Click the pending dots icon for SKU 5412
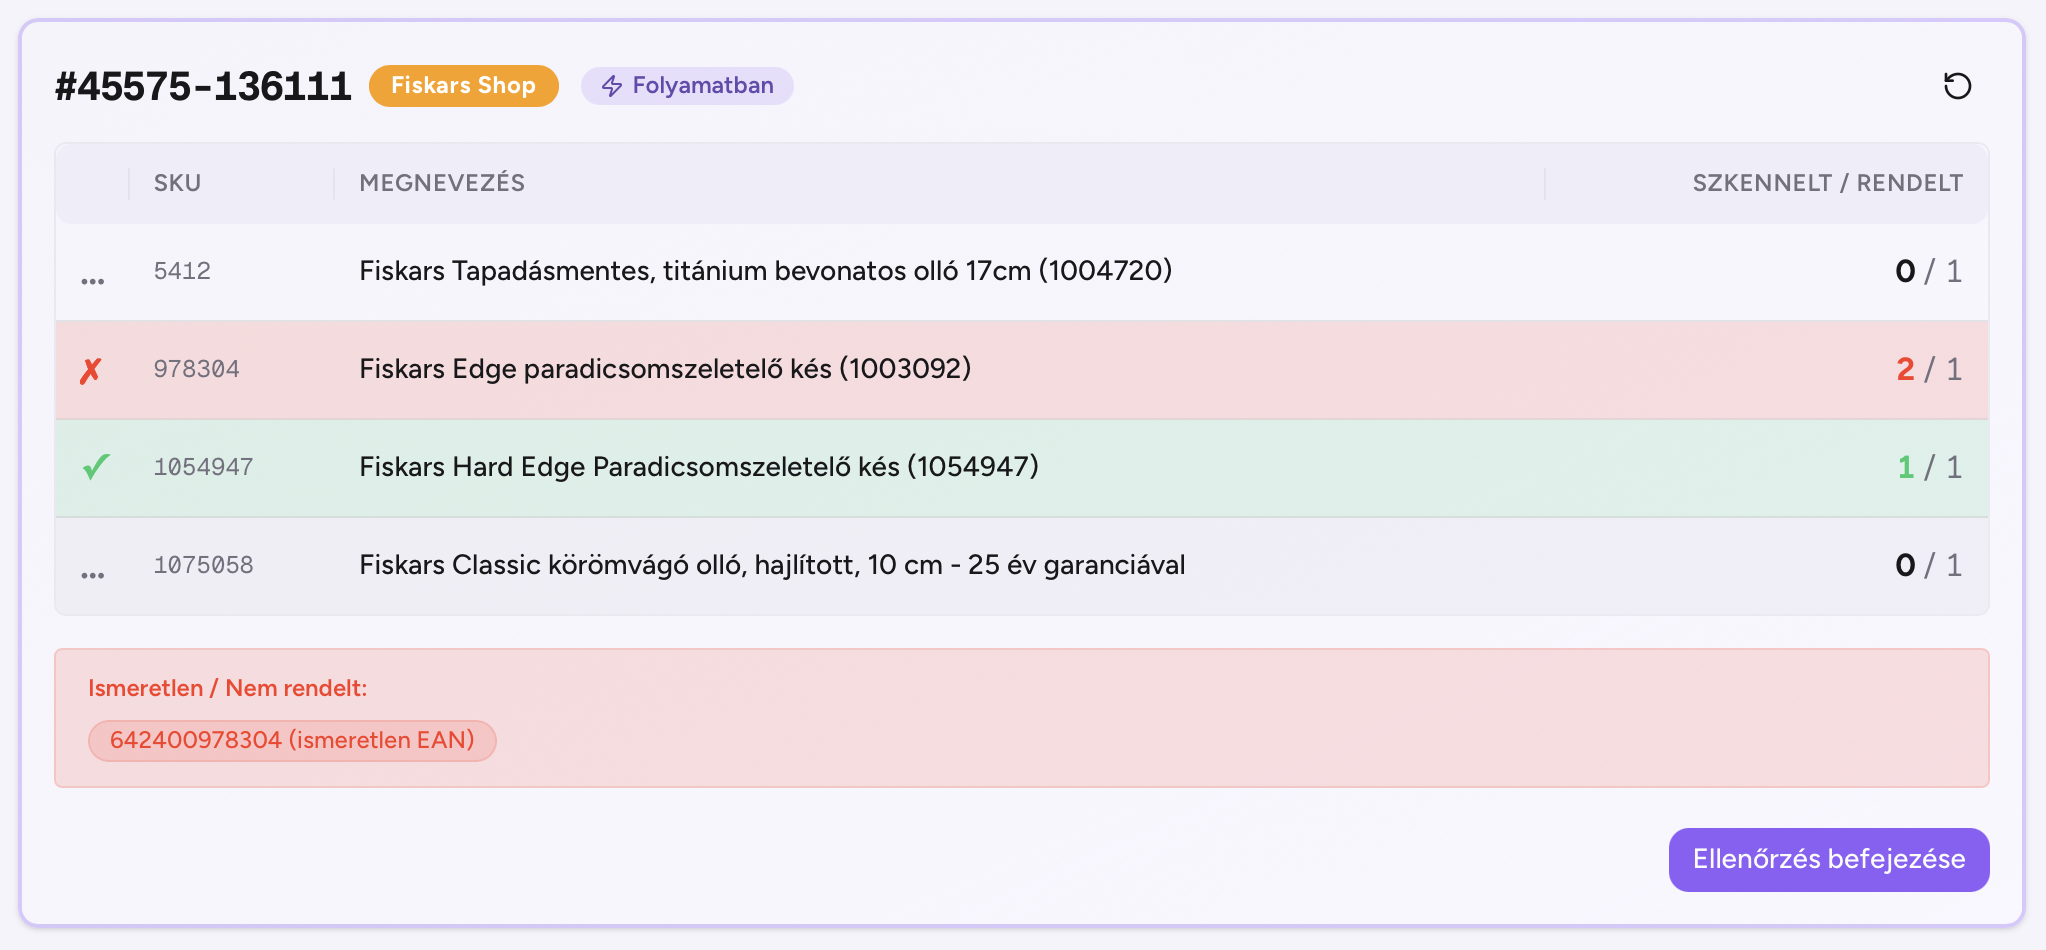 coord(93,281)
